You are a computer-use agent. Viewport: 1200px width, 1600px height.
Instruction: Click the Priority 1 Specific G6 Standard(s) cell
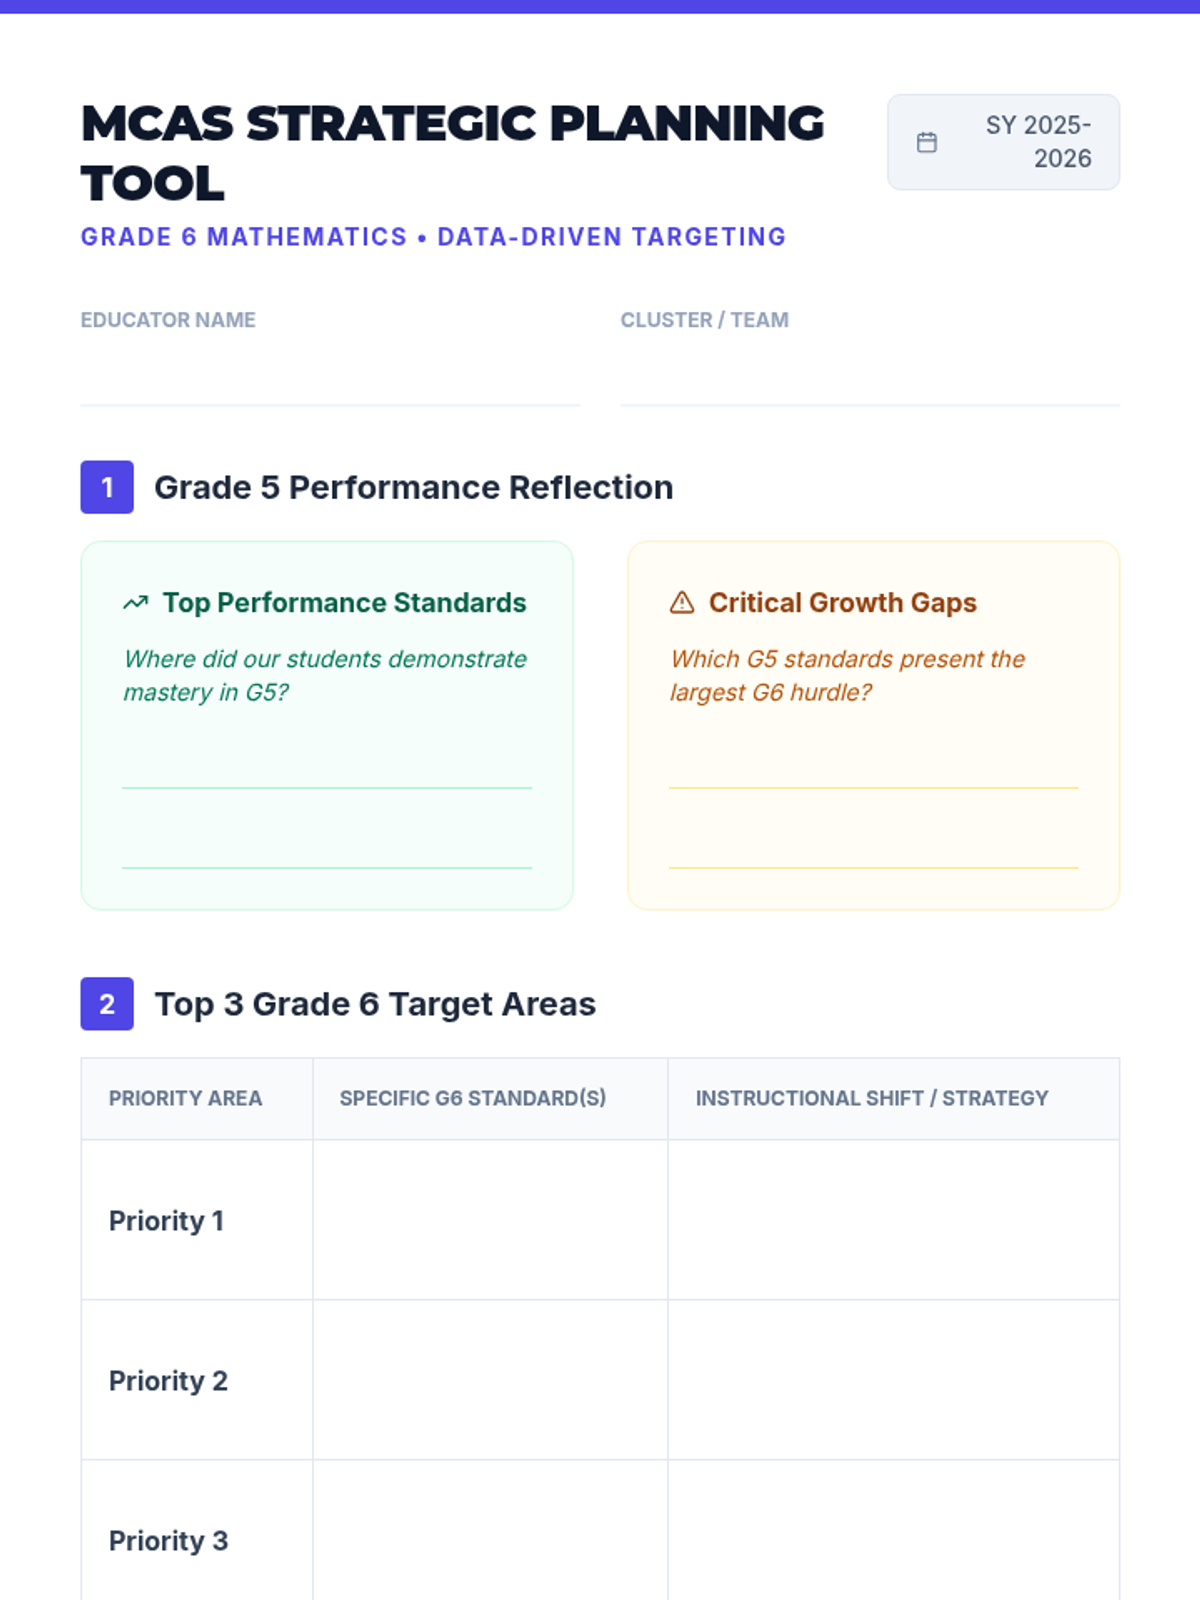coord(490,1220)
